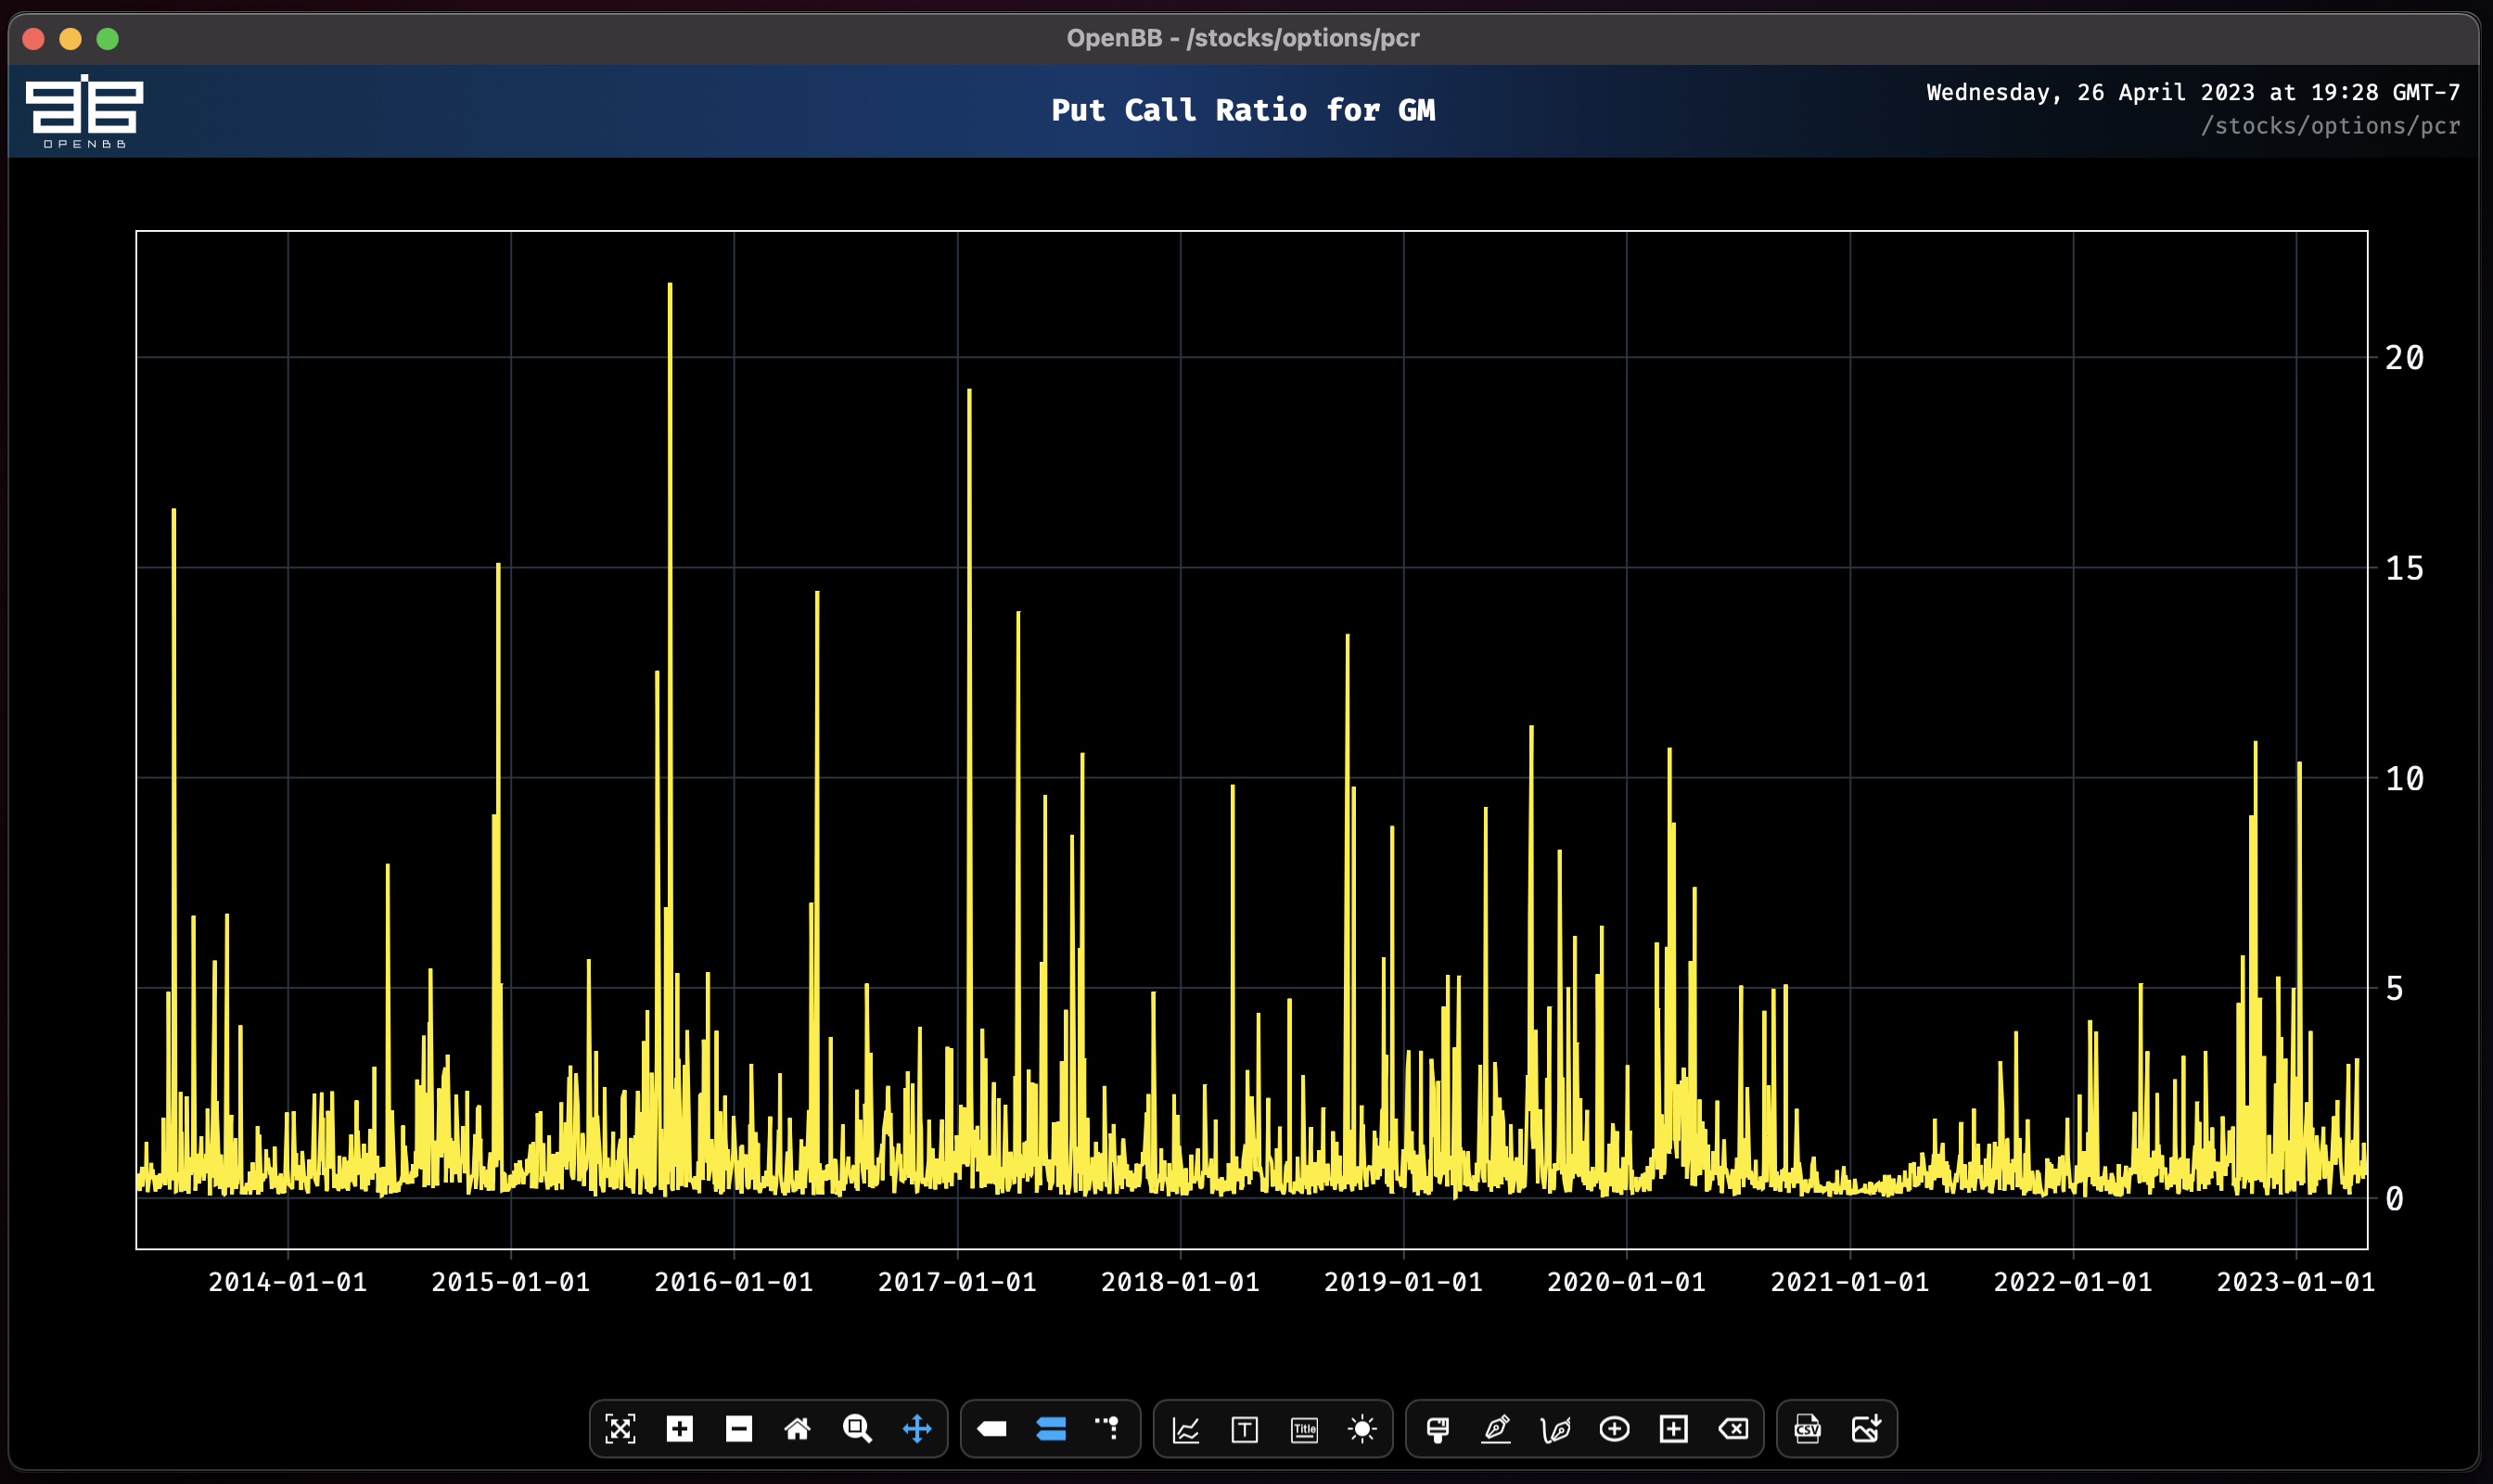Click the 2020-01-01 x-axis label
This screenshot has height=1484, width=2493.
1626,1282
